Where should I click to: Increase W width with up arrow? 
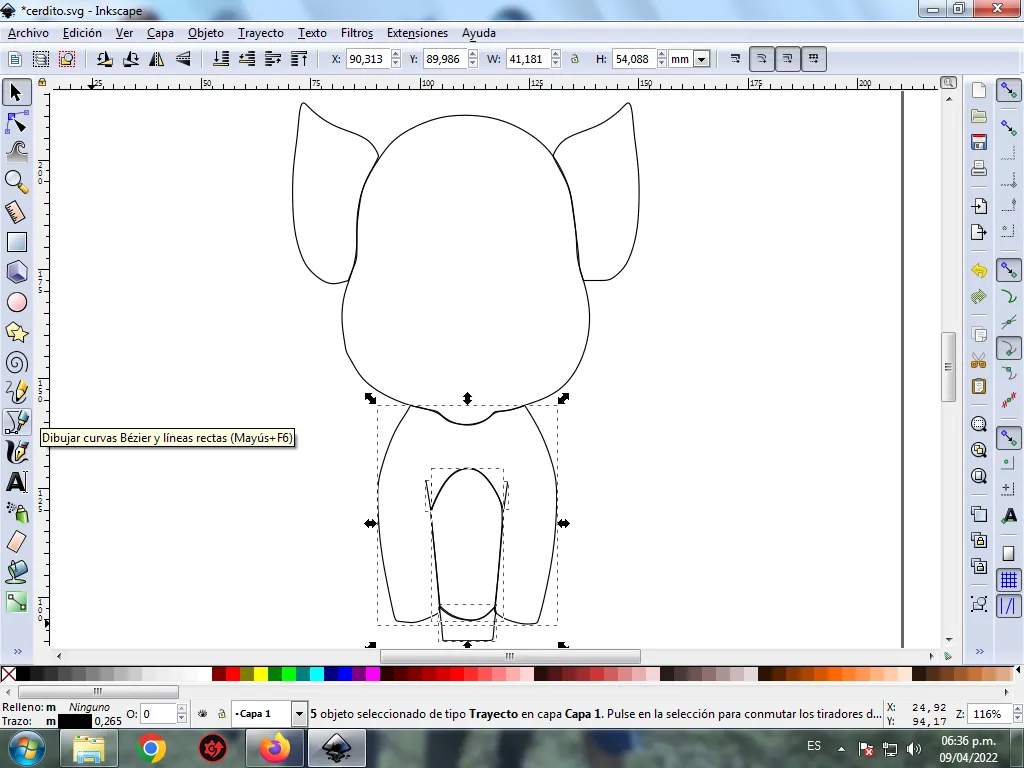(x=556, y=54)
